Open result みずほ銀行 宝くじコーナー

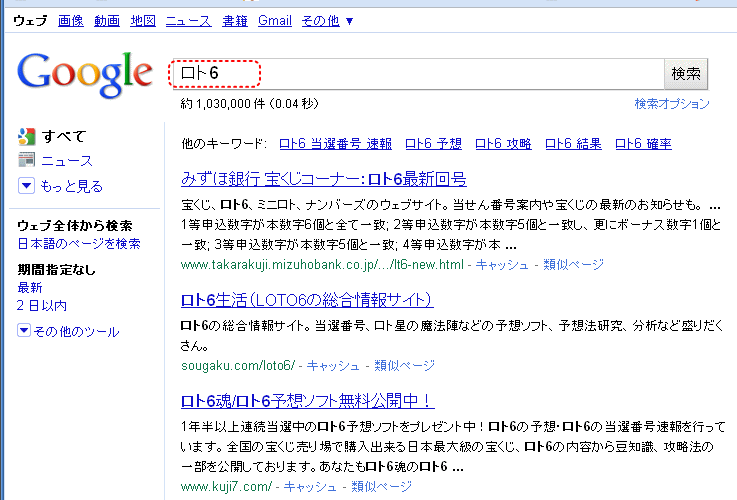click(x=323, y=179)
